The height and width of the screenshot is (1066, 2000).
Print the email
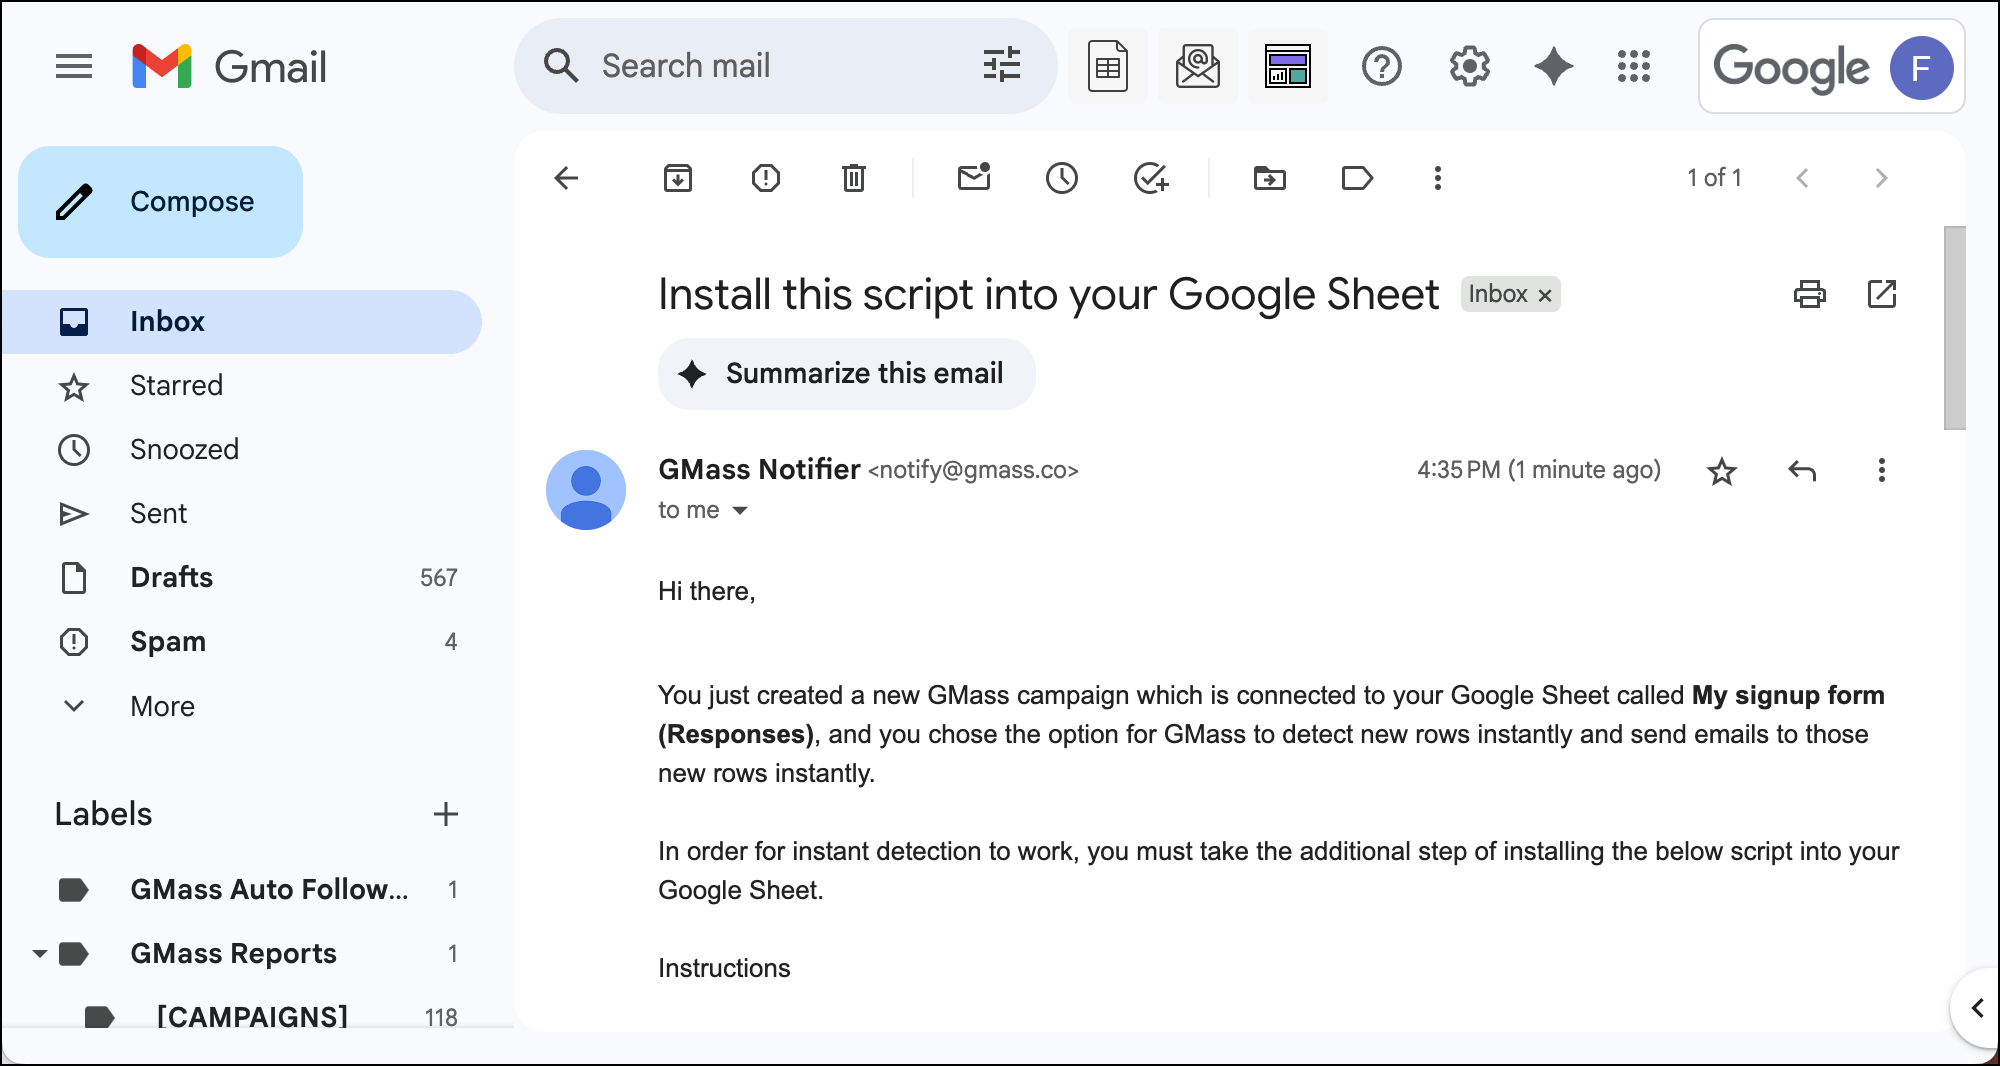[x=1809, y=294]
